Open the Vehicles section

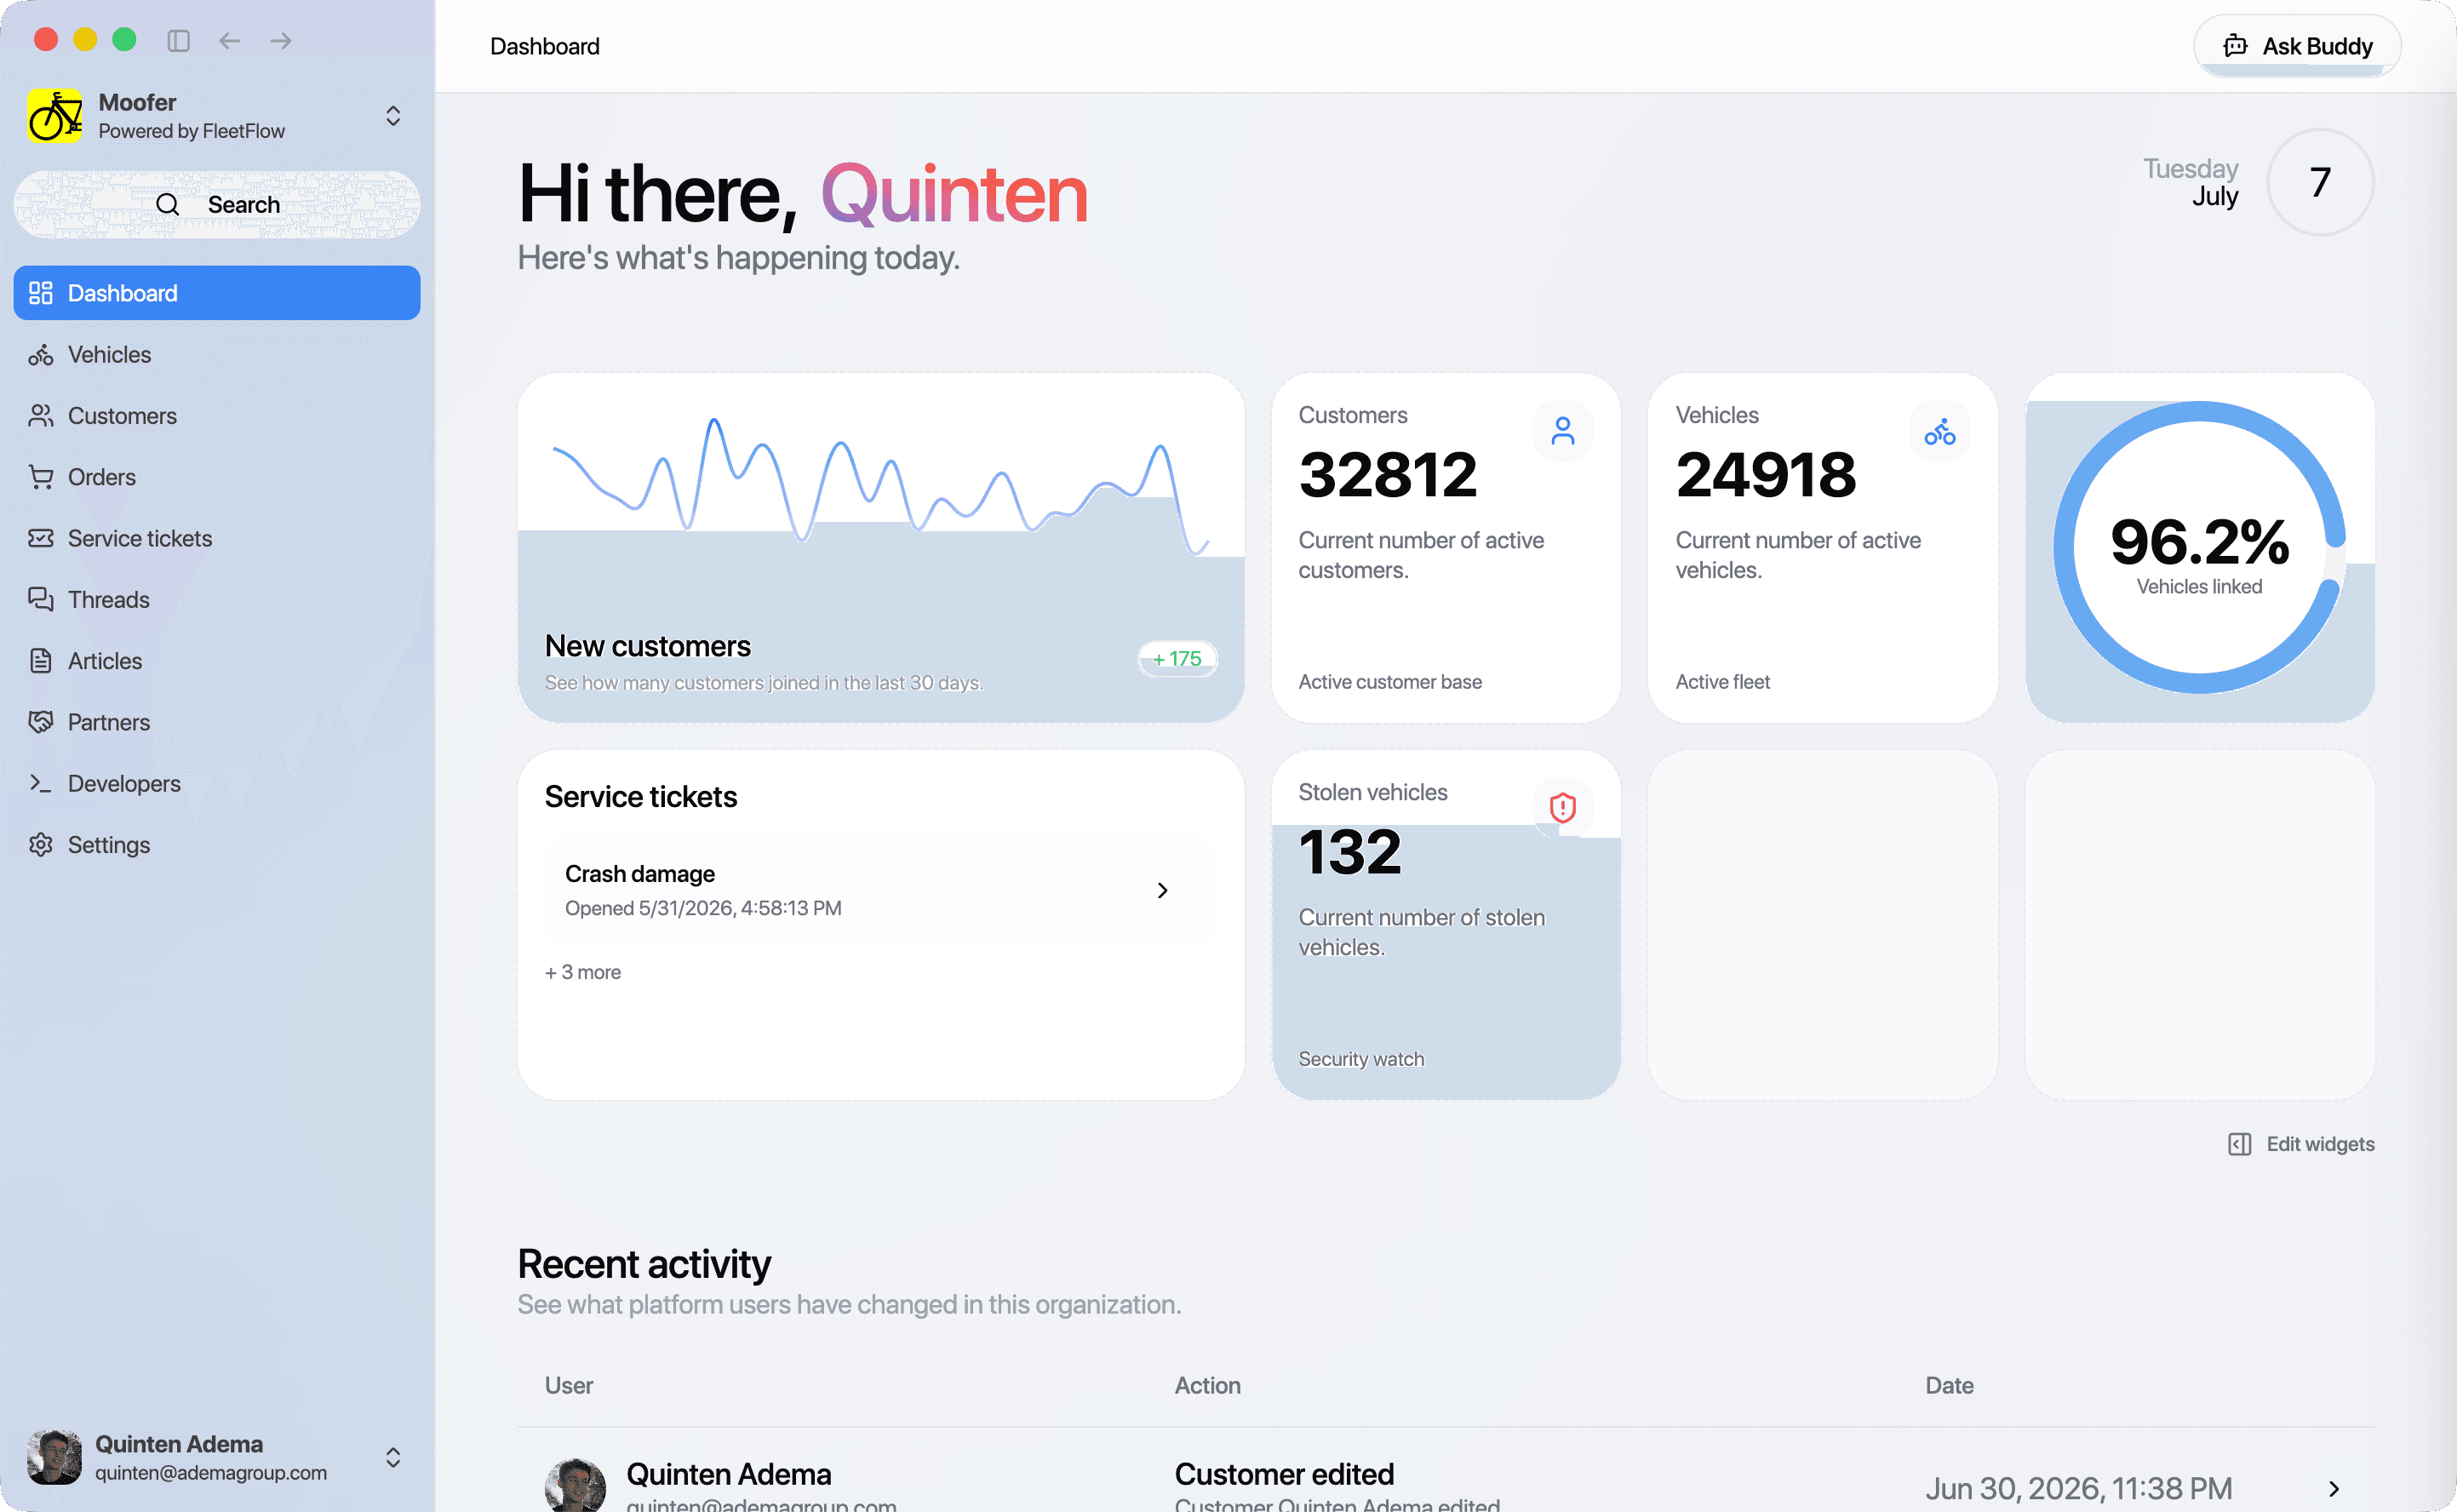217,355
